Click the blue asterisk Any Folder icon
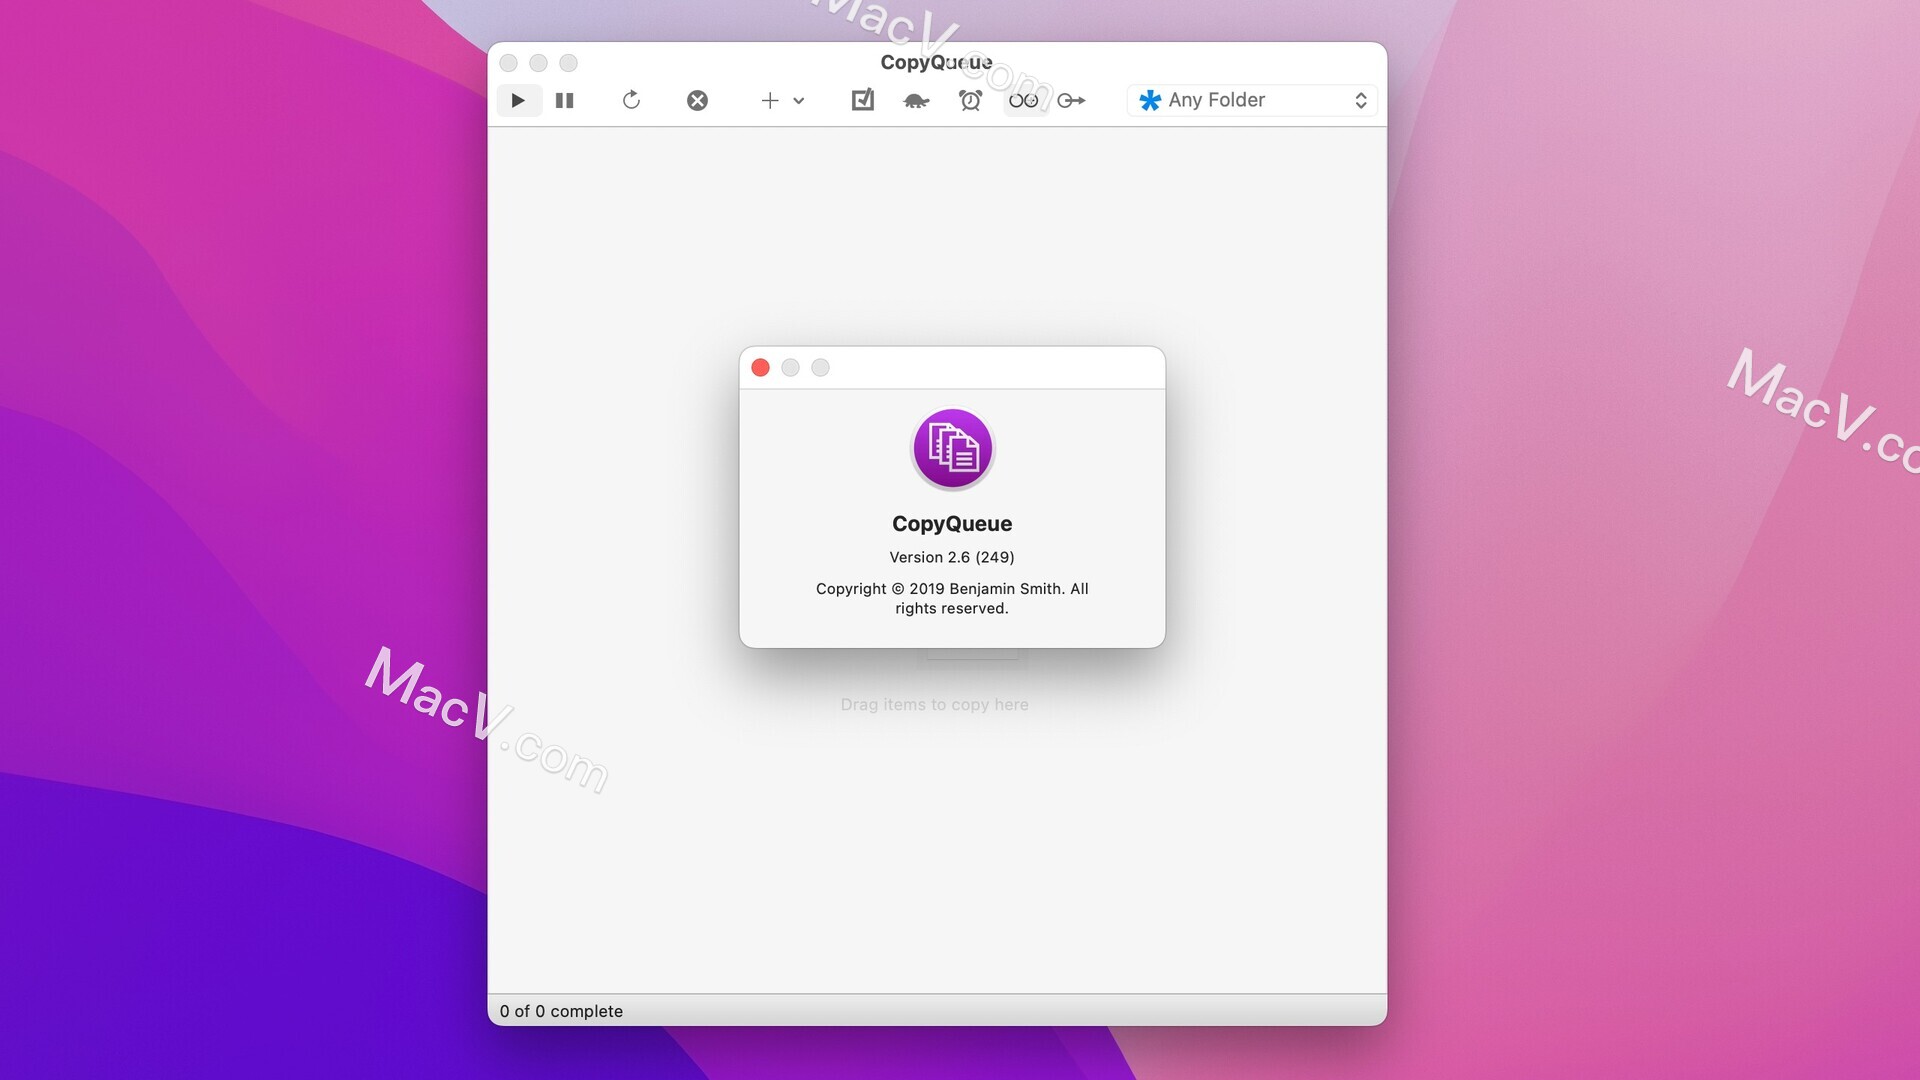1920x1080 pixels. (1150, 100)
